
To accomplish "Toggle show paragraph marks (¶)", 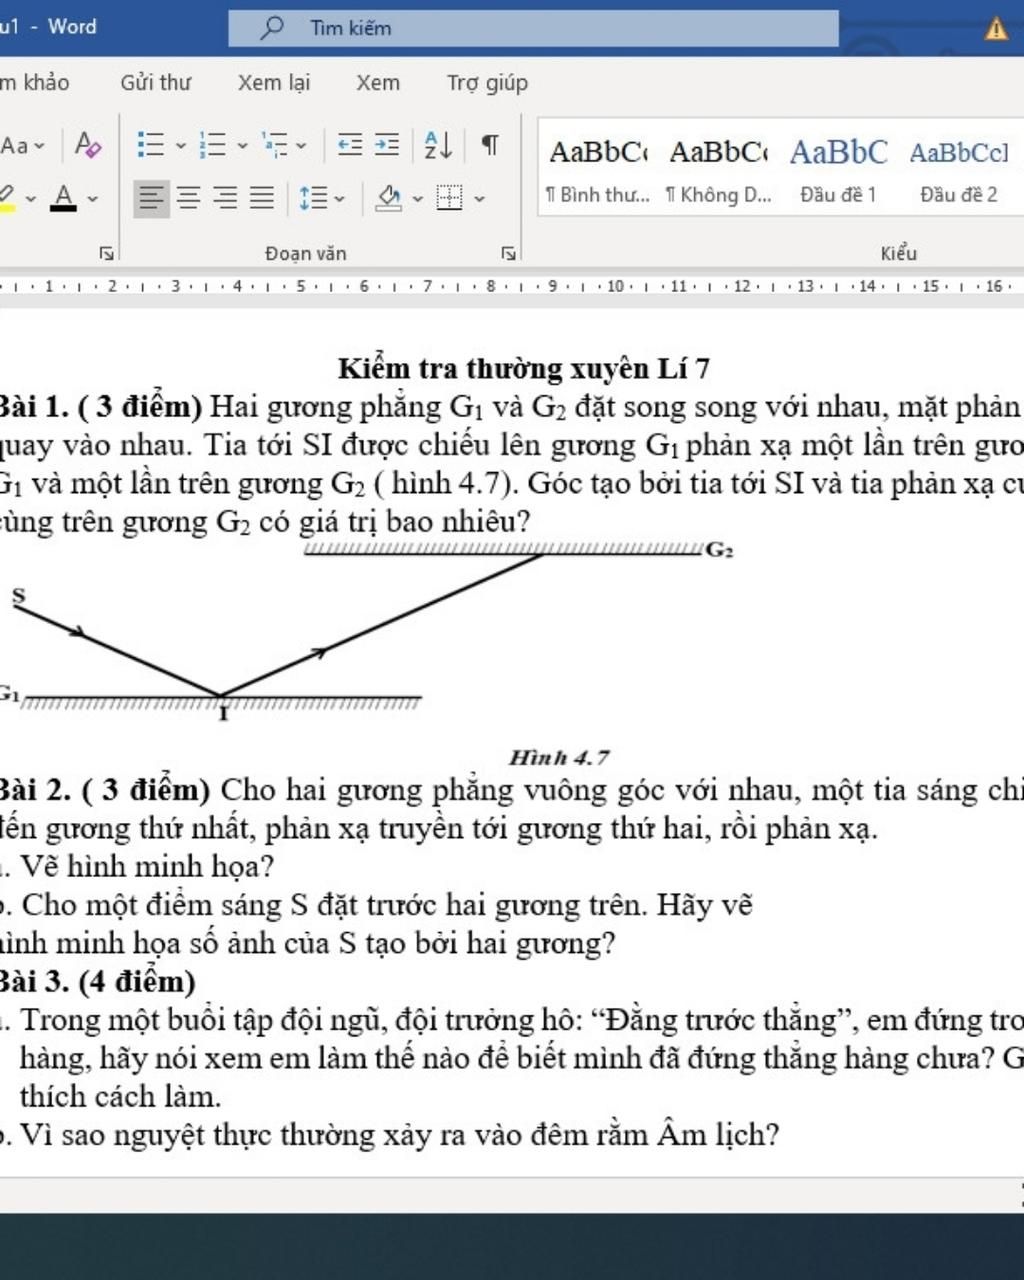I will coord(490,145).
